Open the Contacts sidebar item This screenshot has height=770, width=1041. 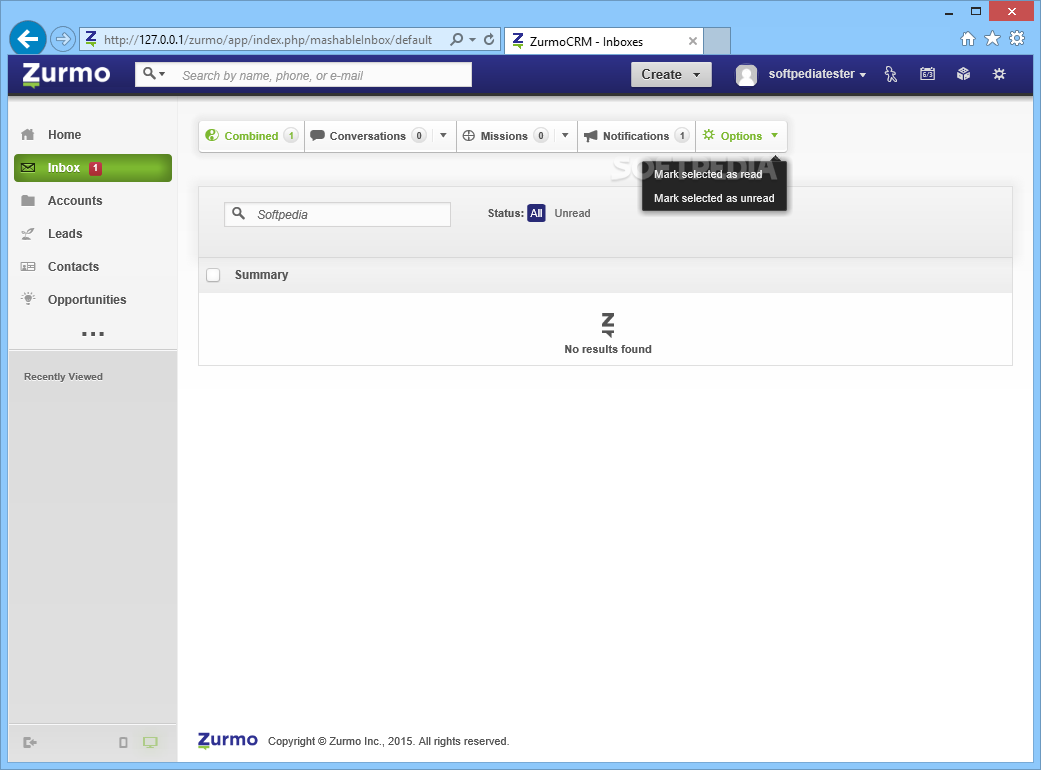92,267
